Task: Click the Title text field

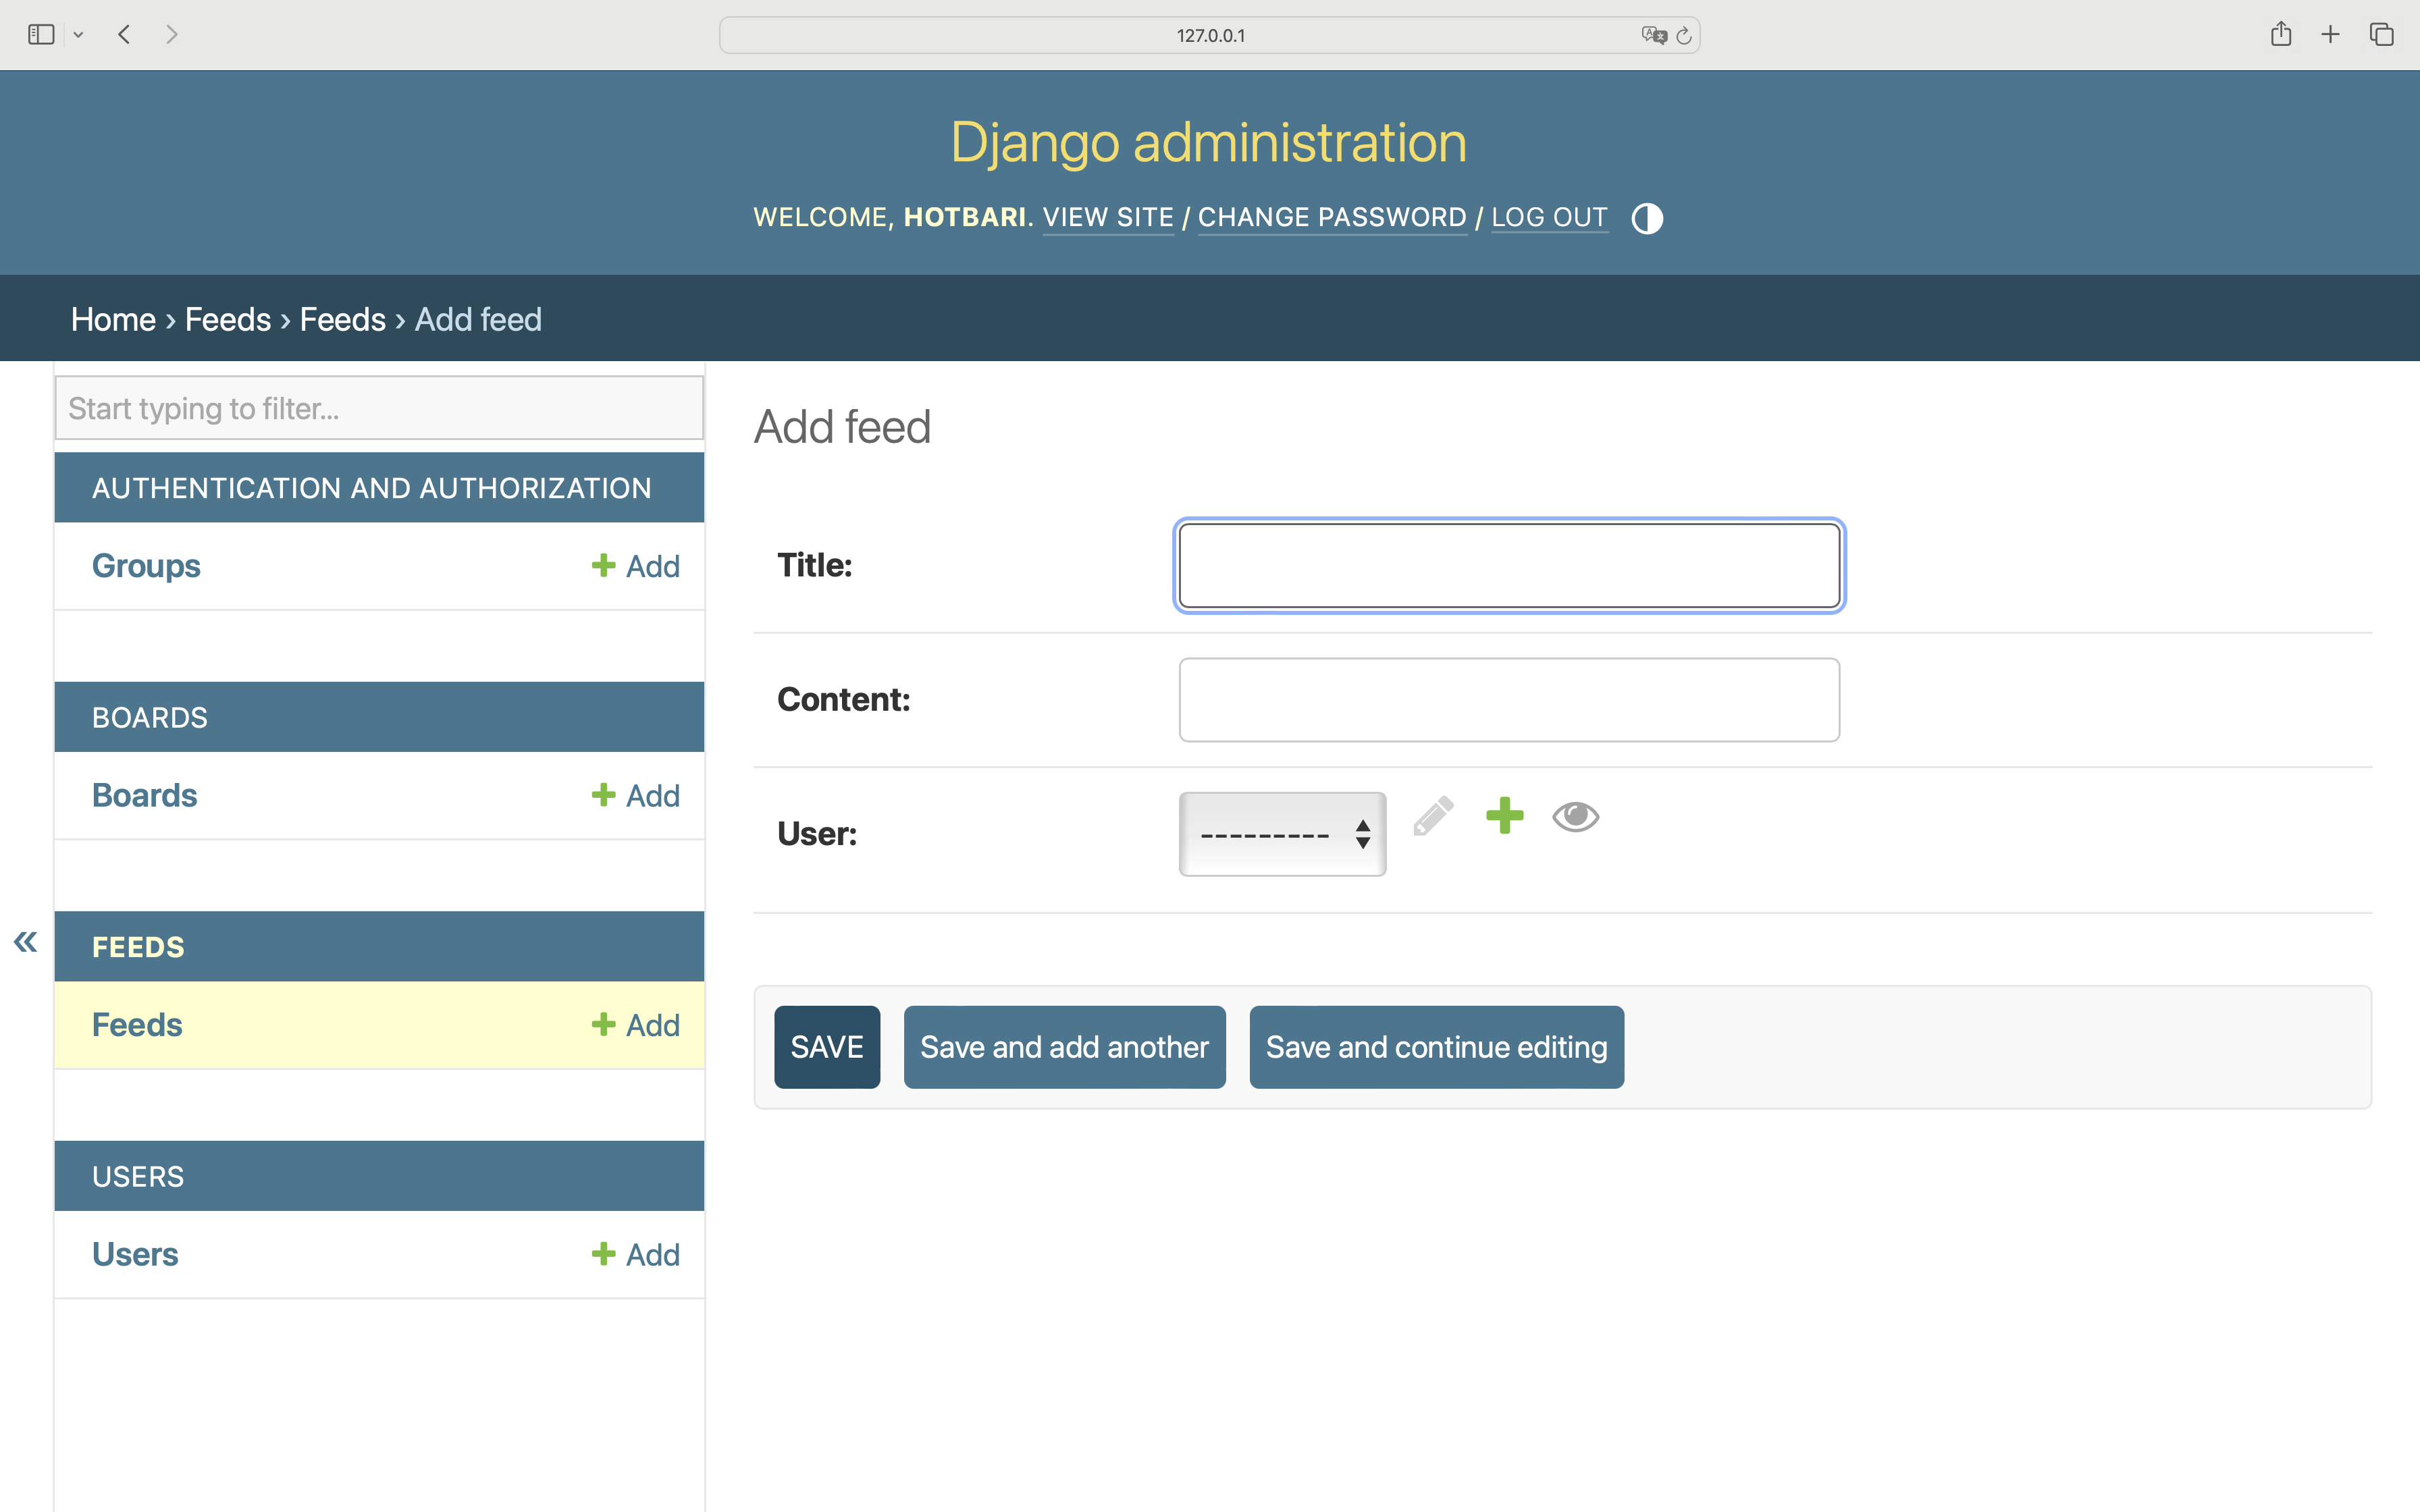Action: (1509, 566)
